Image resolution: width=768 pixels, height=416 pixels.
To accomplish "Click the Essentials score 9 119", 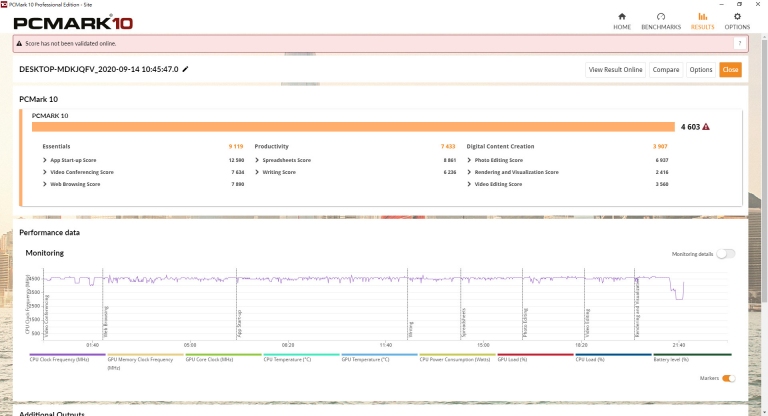I will click(x=236, y=147).
